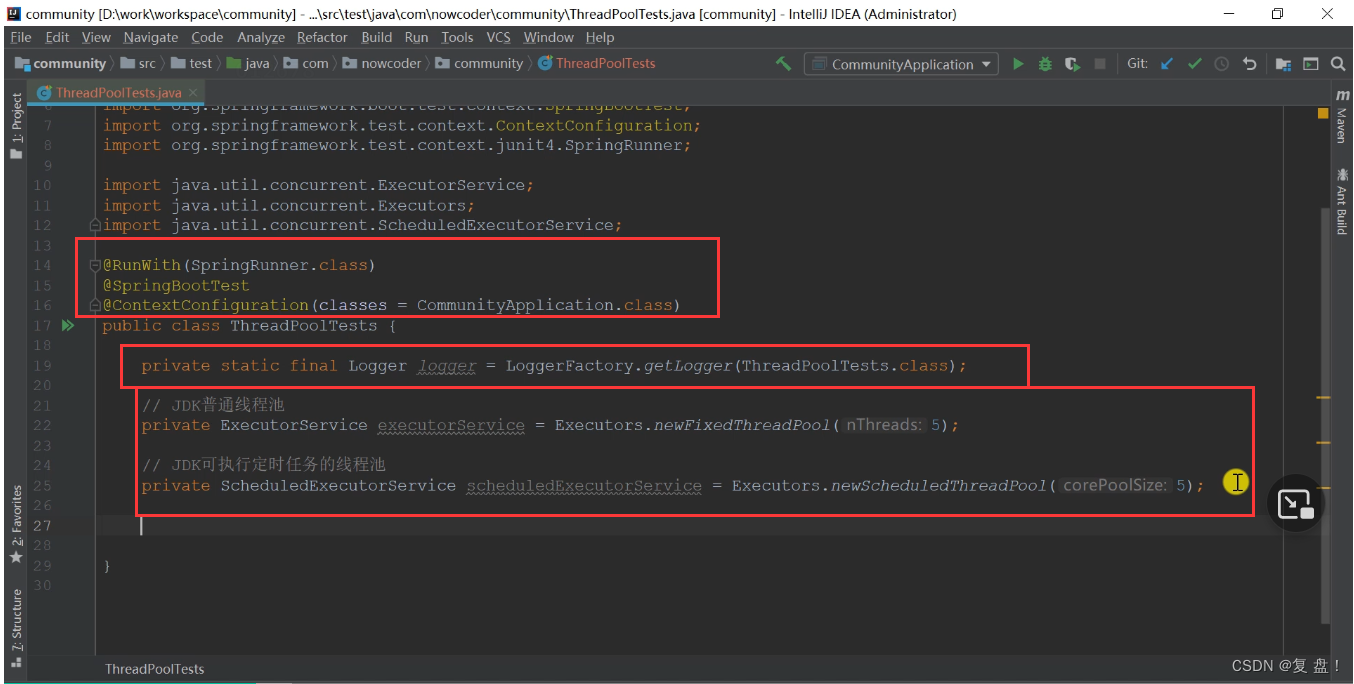This screenshot has width=1354, height=684.
Task: Click the word logger in line 19
Action: [447, 365]
